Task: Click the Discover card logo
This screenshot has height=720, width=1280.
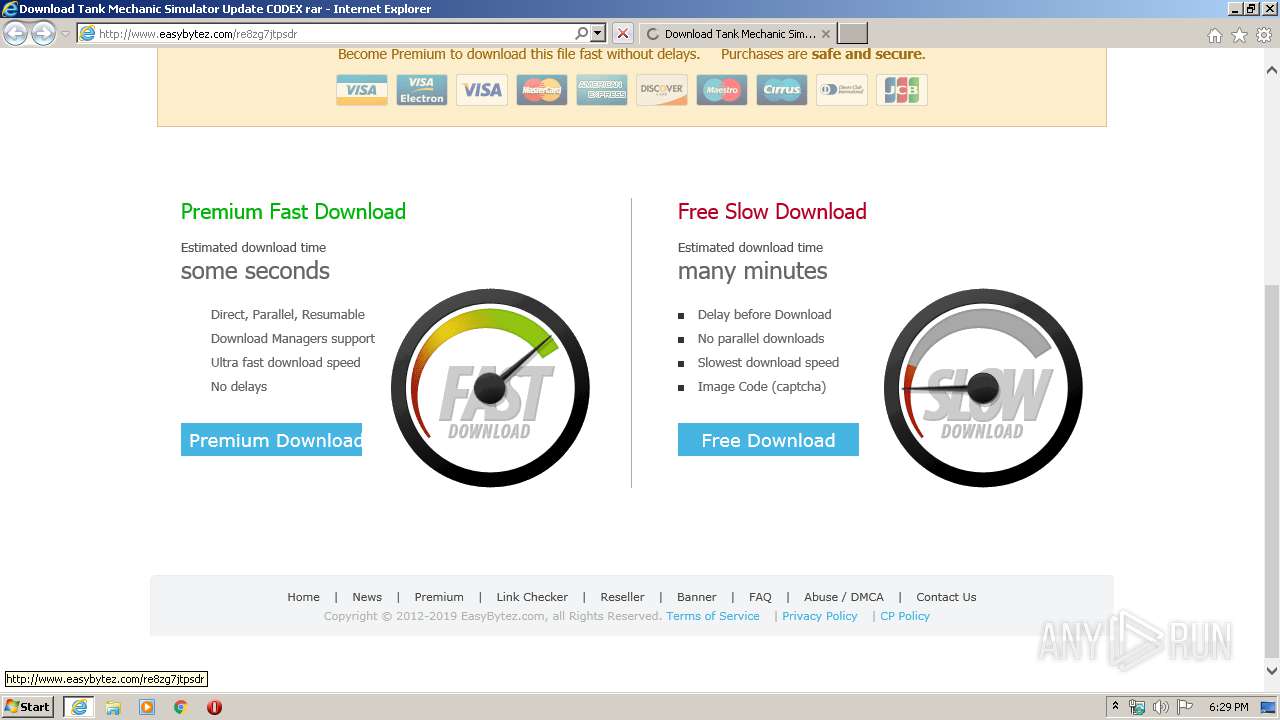Action: pos(661,90)
